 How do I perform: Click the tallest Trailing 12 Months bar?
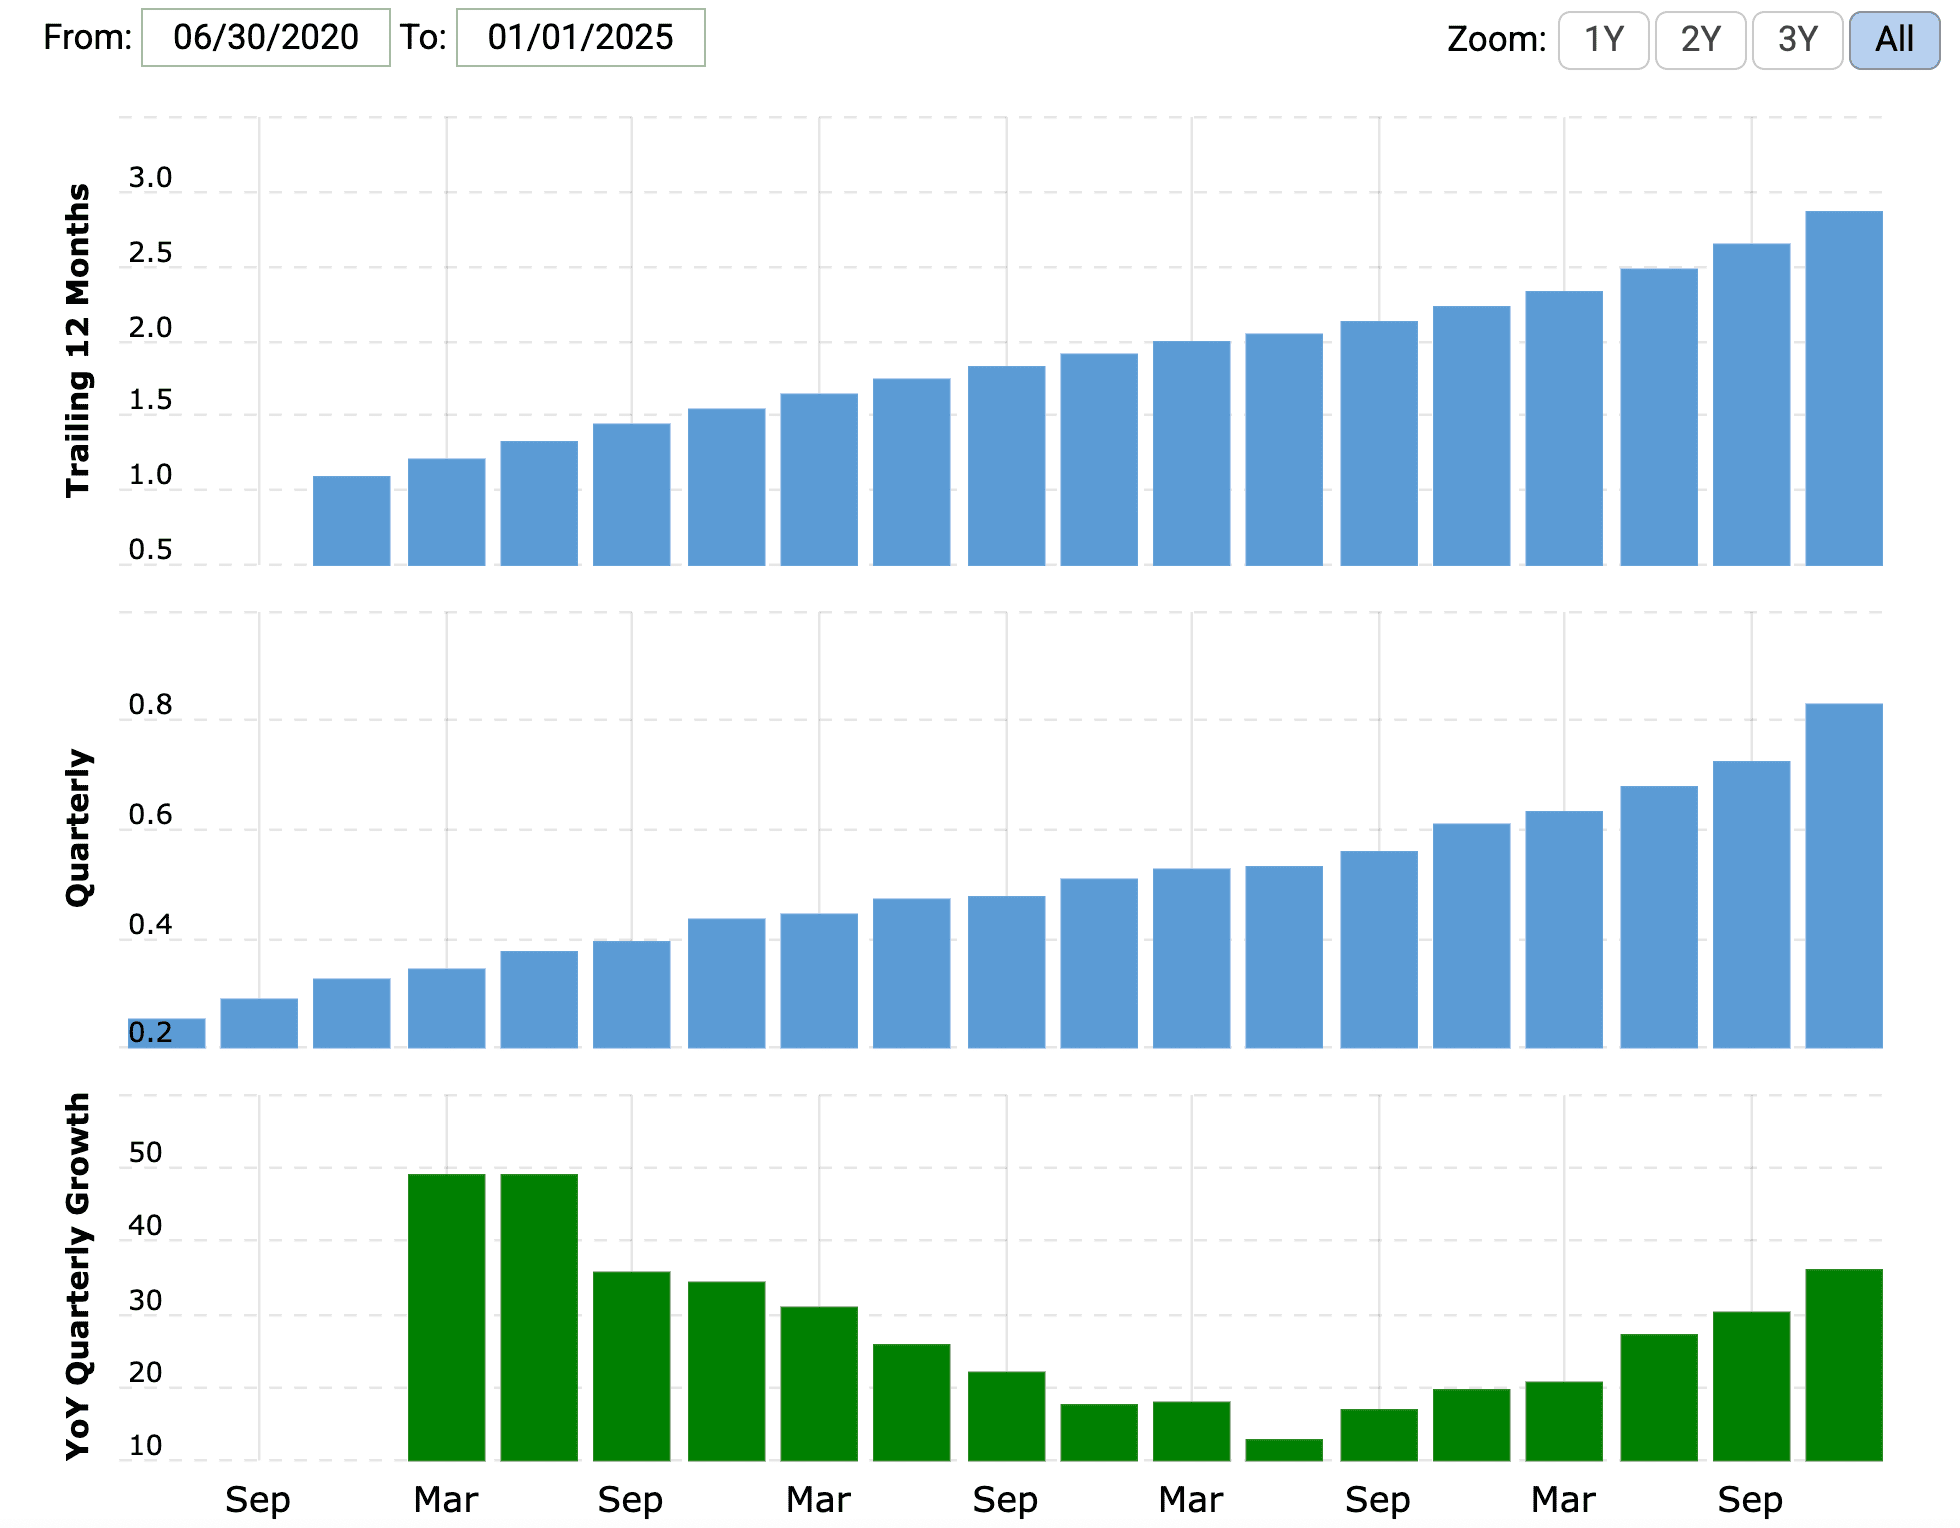pos(1843,388)
